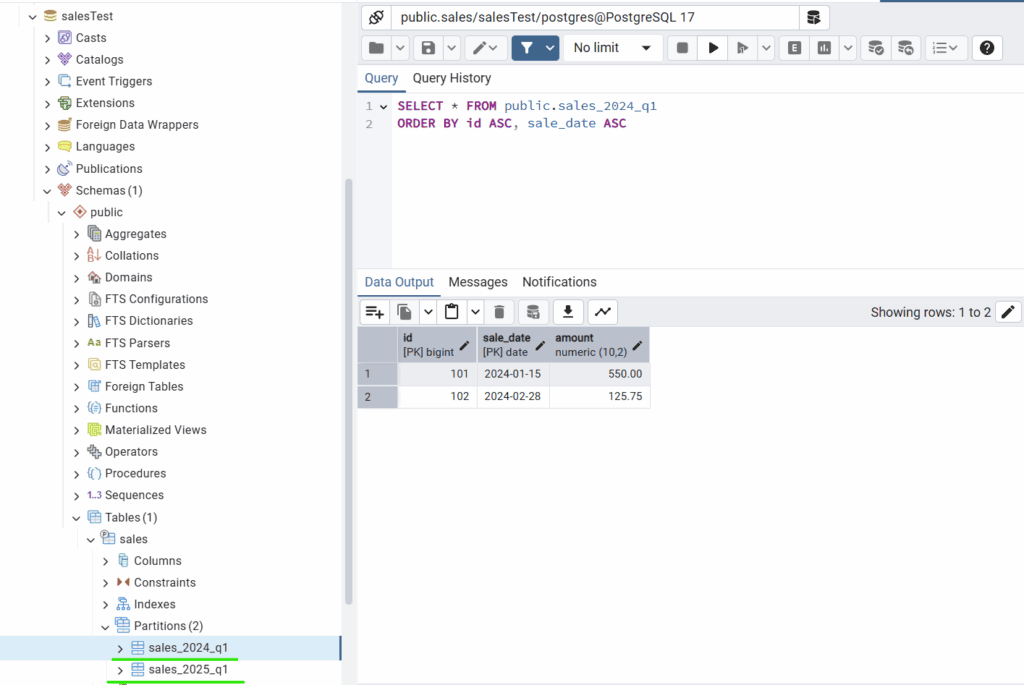Open a graph/chart of the query results
1024x685 pixels.
point(601,311)
